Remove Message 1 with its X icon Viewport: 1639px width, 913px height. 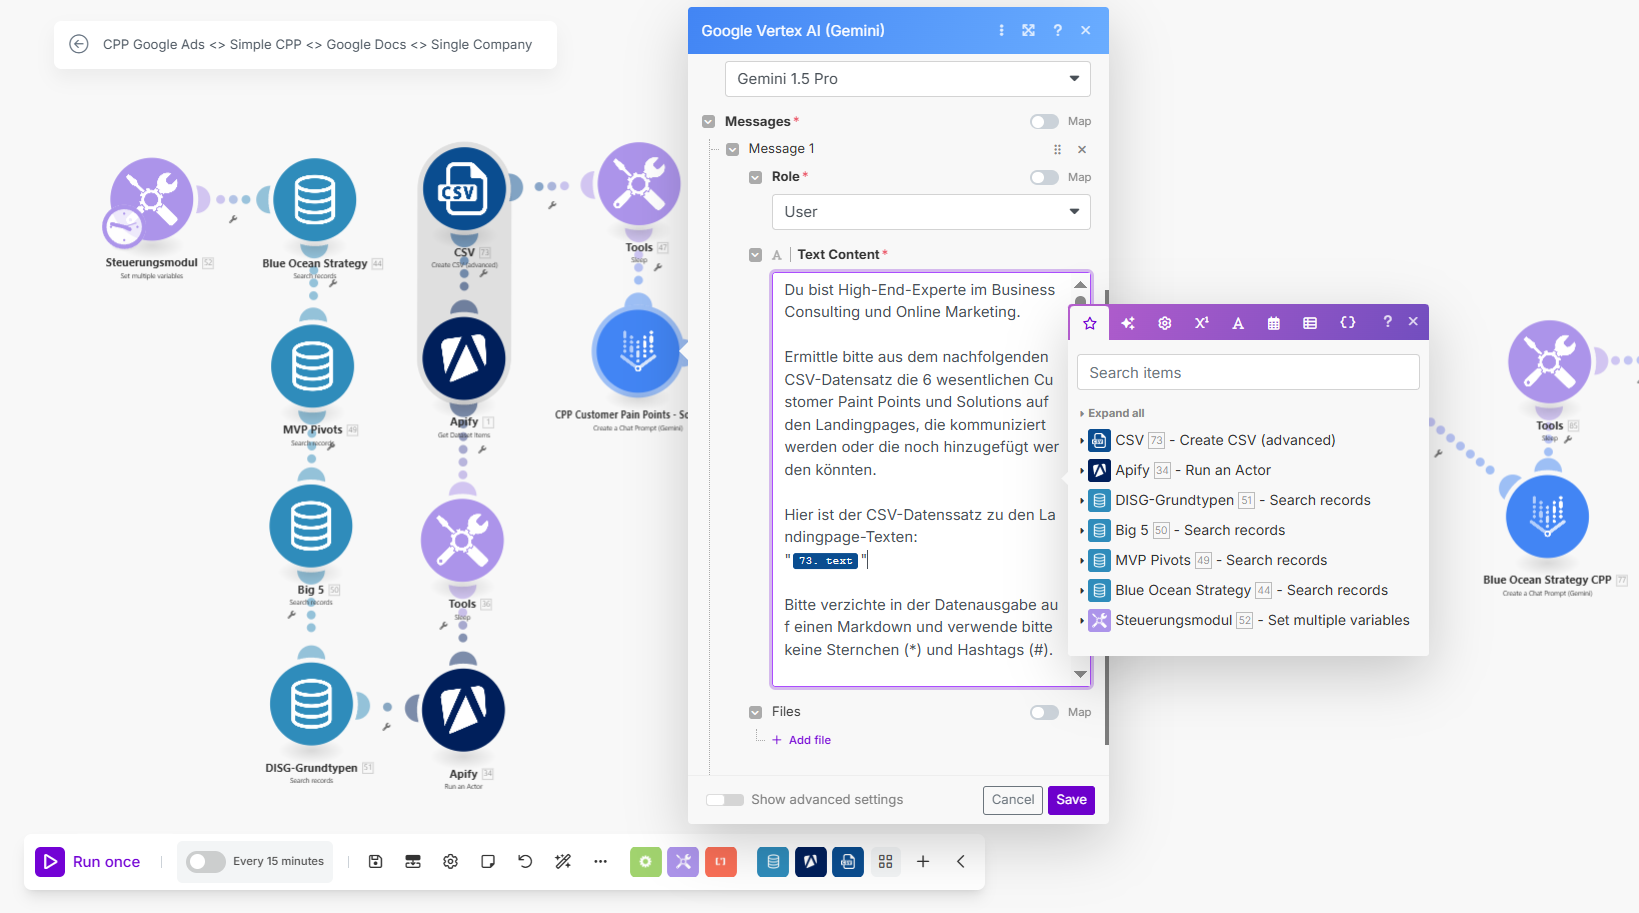[1082, 149]
